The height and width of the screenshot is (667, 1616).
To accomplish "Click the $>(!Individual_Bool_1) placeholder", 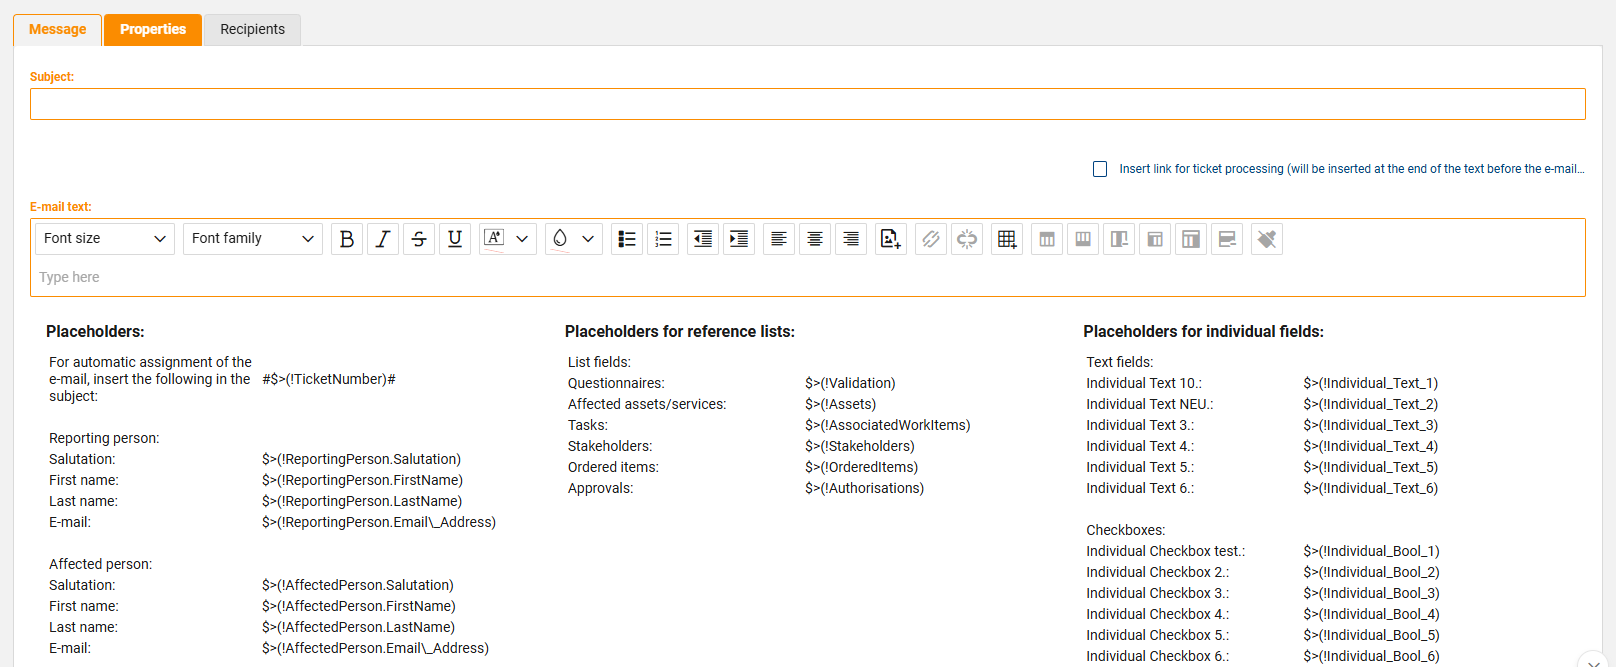I will point(1371,551).
